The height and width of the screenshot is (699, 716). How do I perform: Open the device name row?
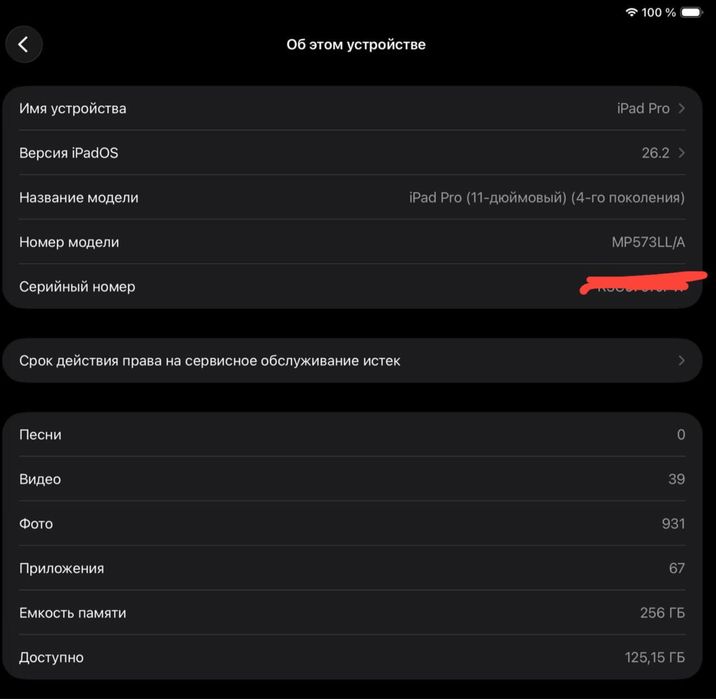tap(350, 108)
